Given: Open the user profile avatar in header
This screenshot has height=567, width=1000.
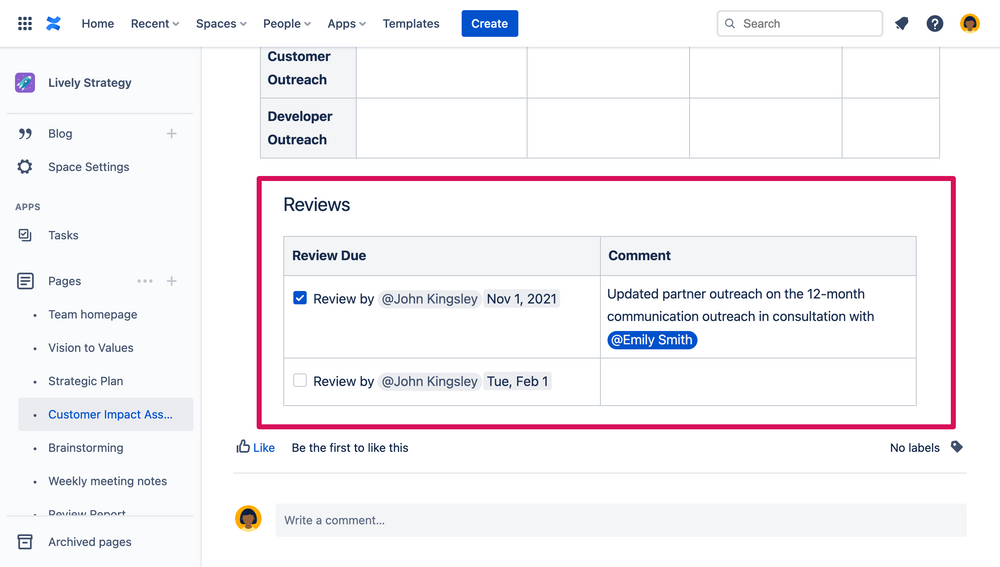Looking at the screenshot, I should (970, 24).
